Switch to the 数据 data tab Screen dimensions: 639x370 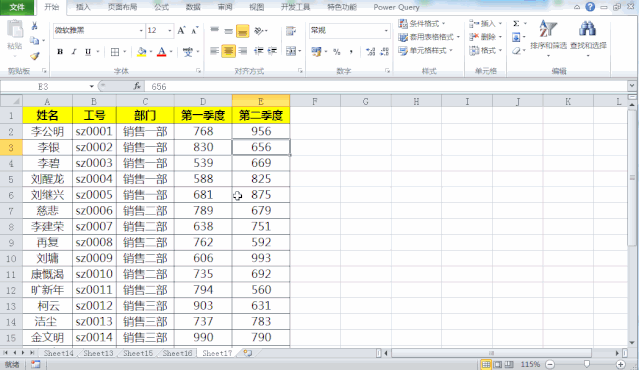193,7
